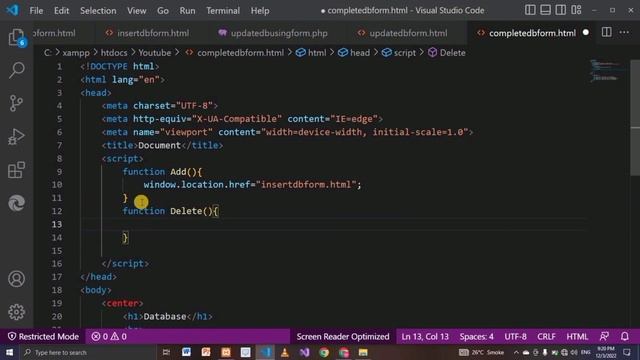Open the Terminal menu
The width and height of the screenshot is (640, 360).
click(222, 11)
